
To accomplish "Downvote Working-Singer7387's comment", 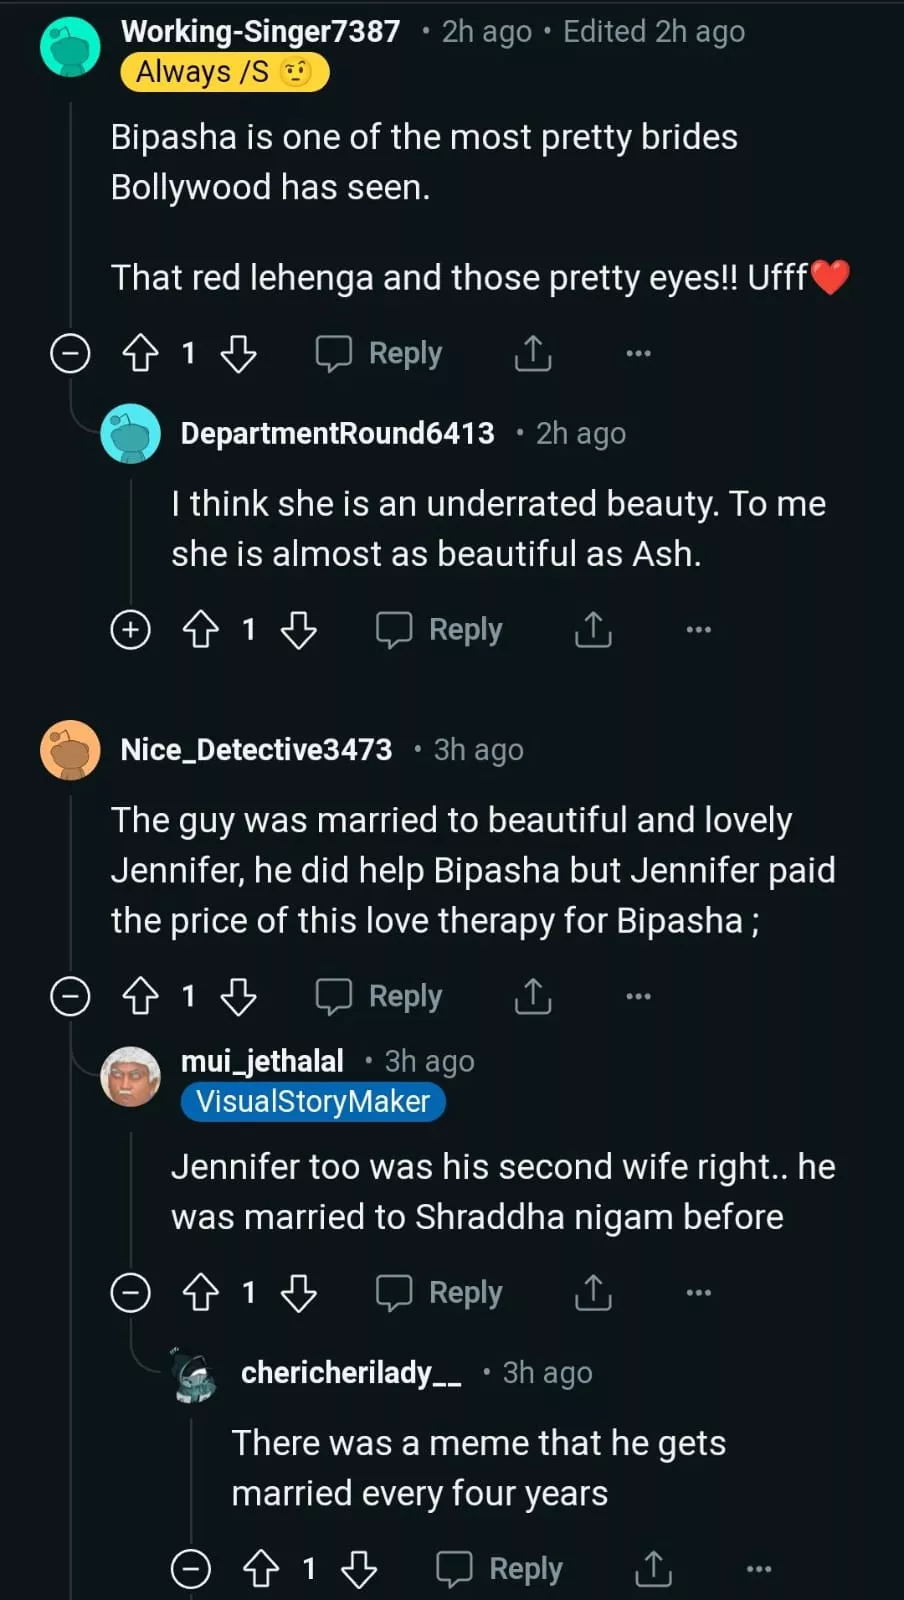I will click(x=238, y=353).
